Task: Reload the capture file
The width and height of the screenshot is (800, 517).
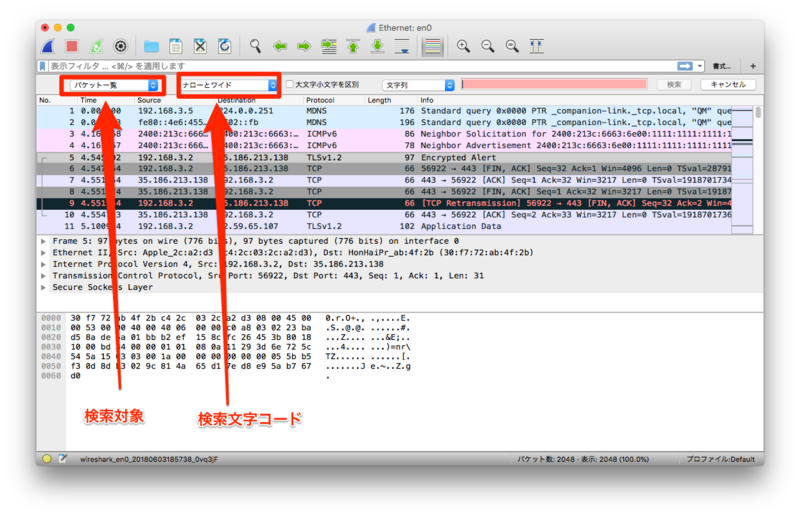Action: (x=224, y=46)
